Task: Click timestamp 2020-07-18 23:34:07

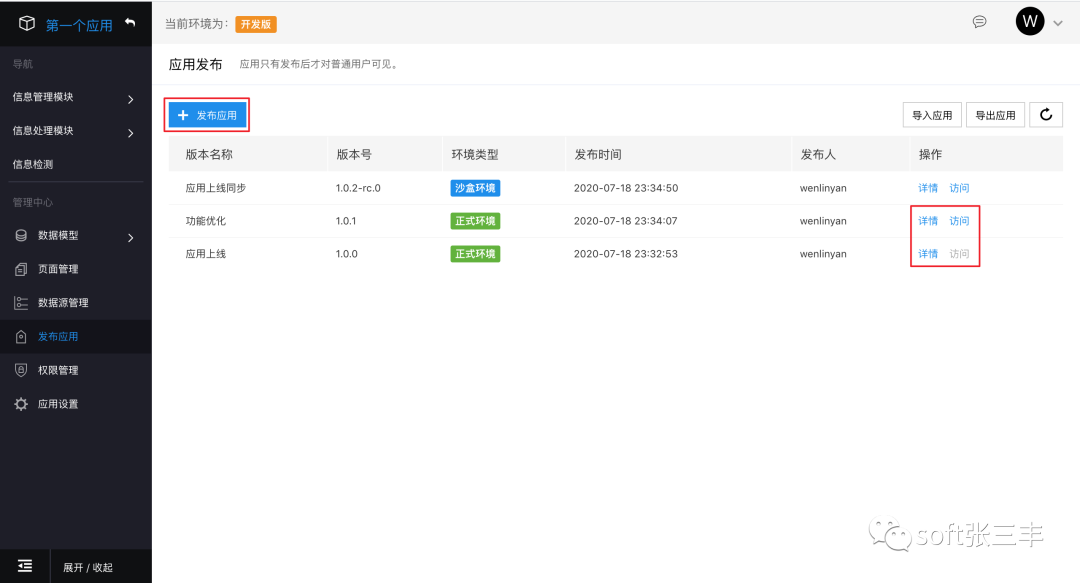Action: tap(625, 221)
